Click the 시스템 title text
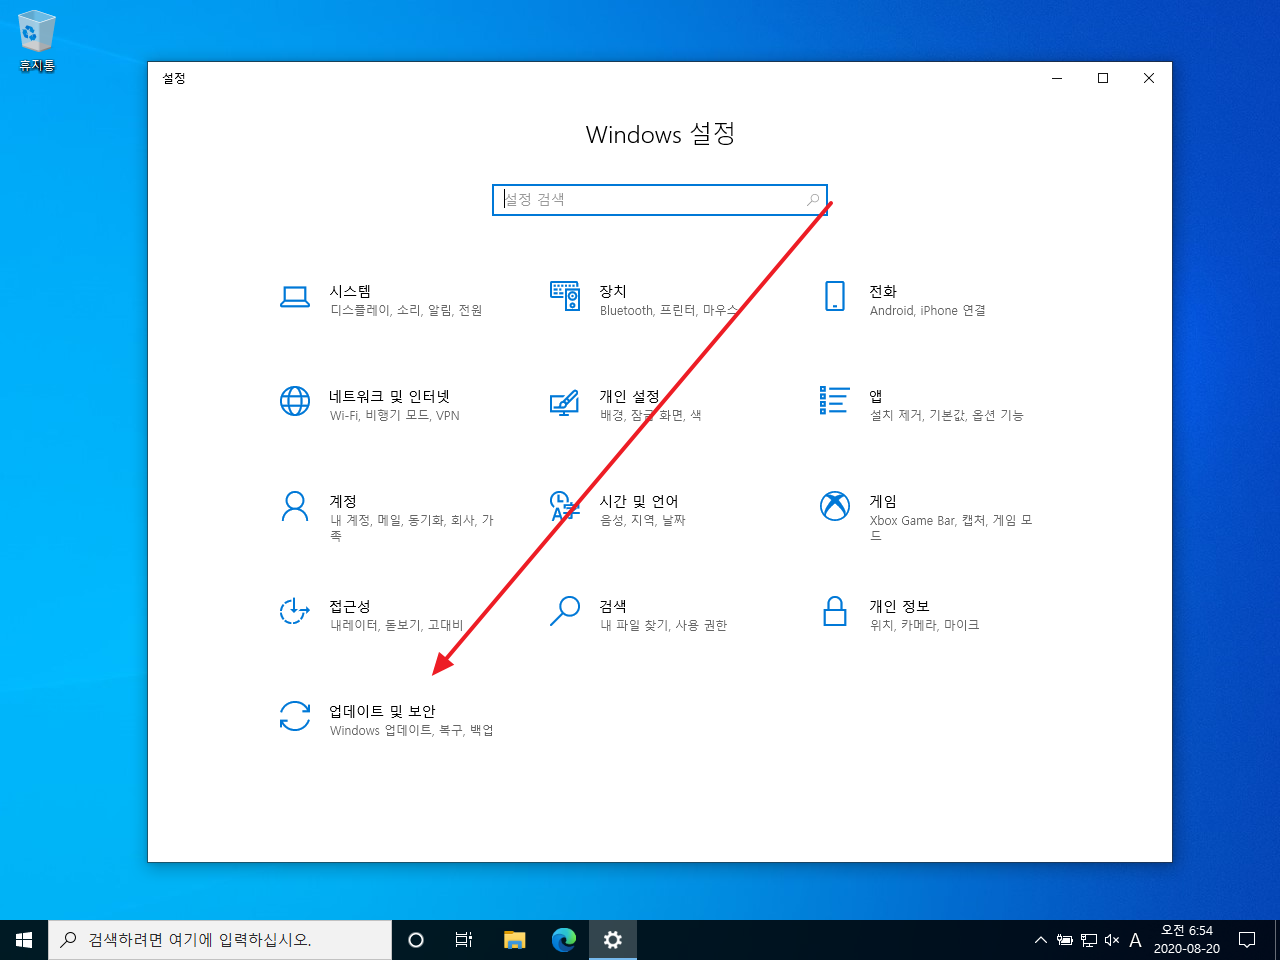This screenshot has height=960, width=1280. [350, 291]
